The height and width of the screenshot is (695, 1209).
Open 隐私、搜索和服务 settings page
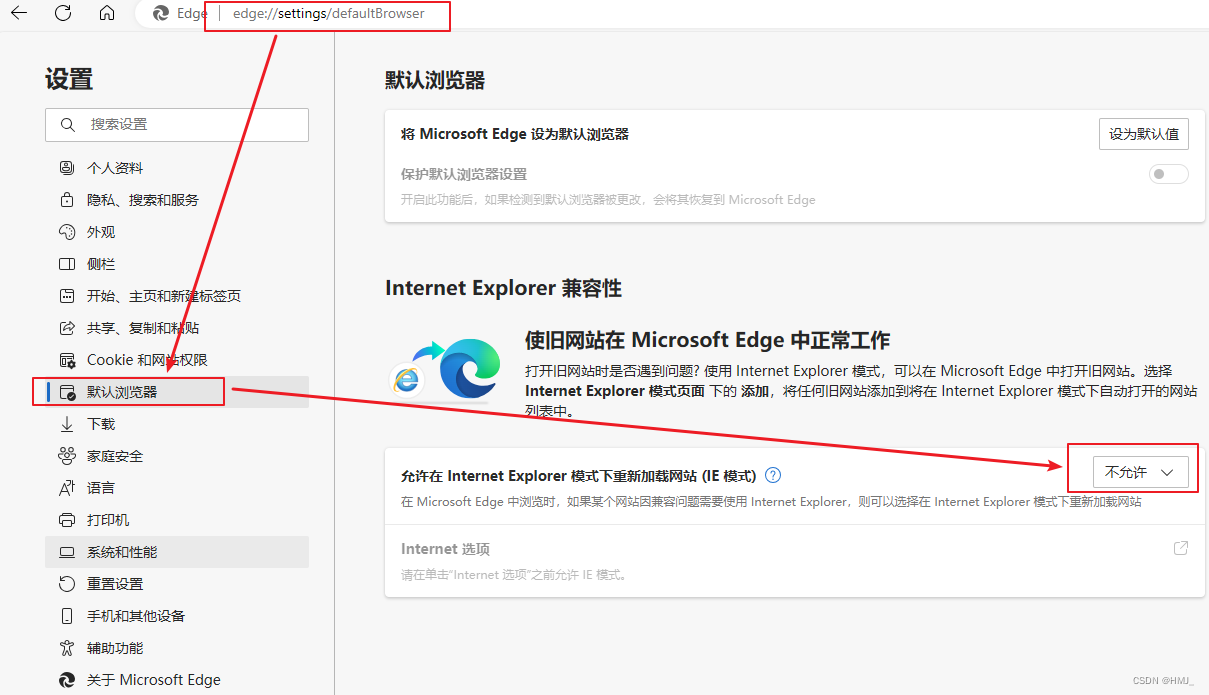(177, 200)
